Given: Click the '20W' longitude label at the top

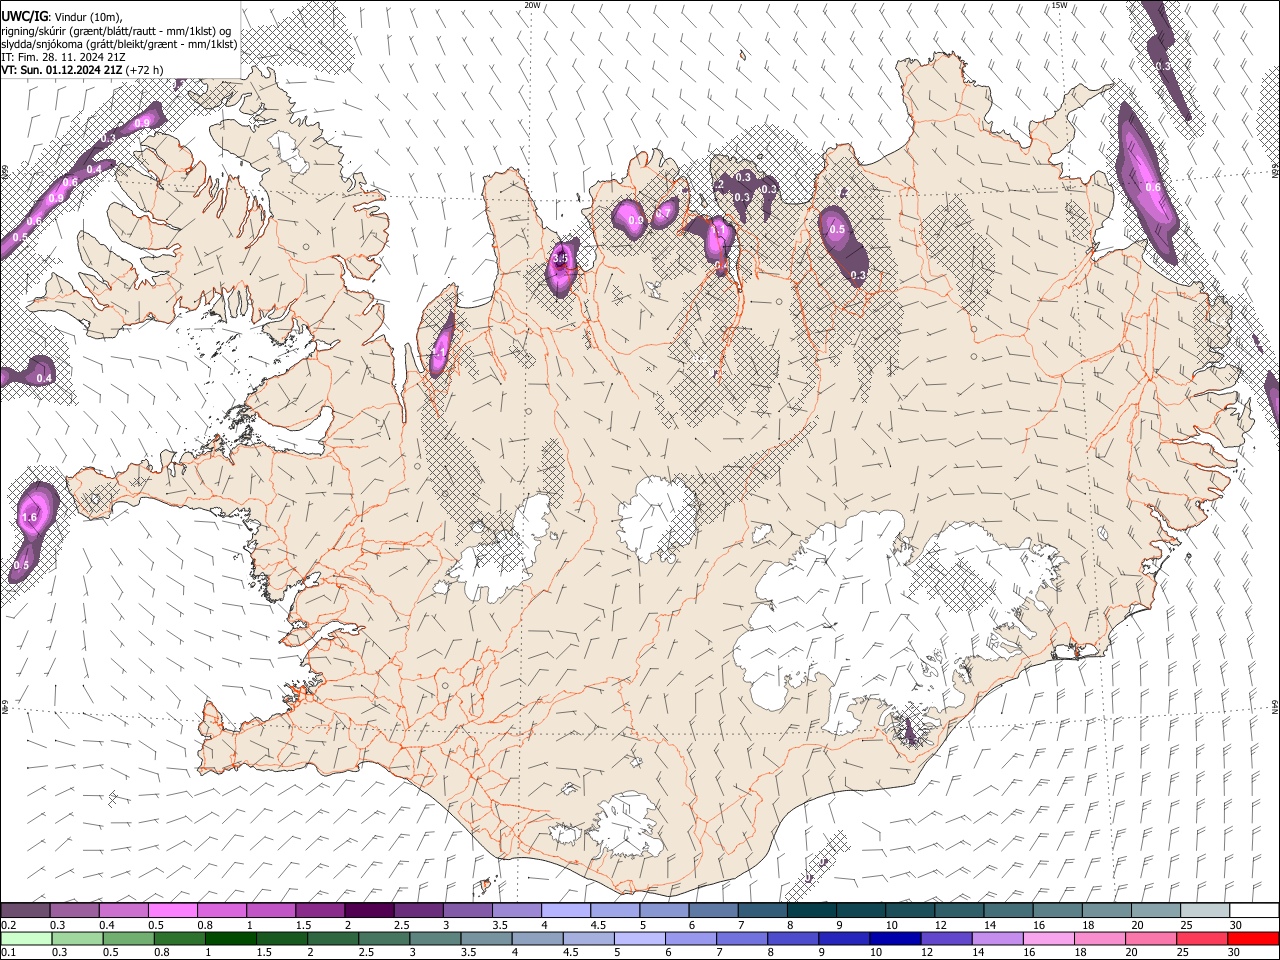Looking at the screenshot, I should 533,5.
